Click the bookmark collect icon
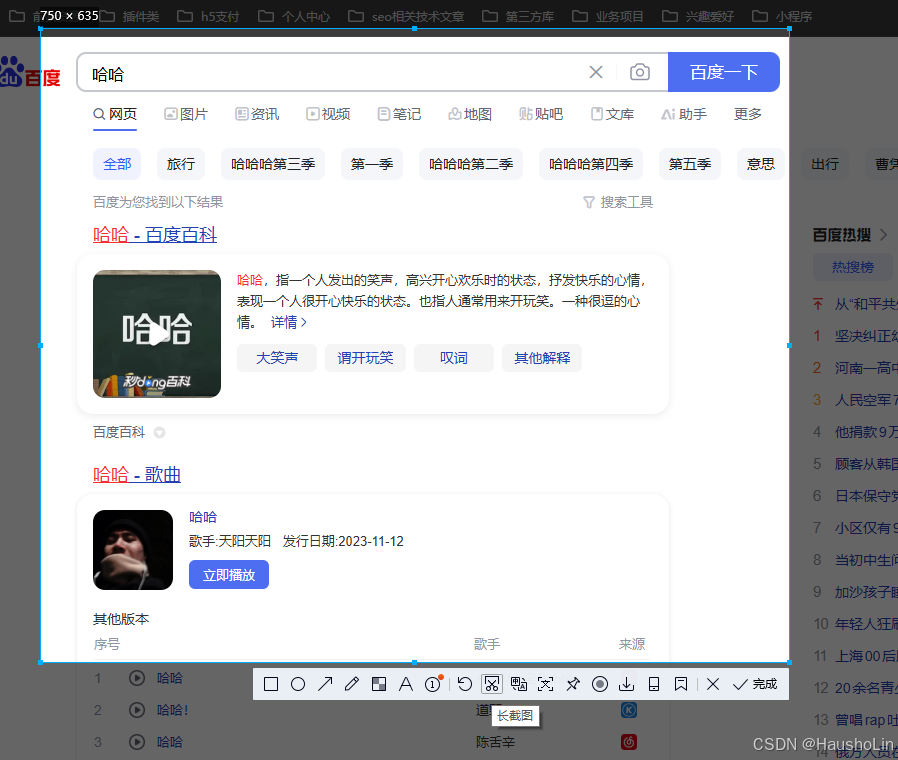 coord(680,684)
